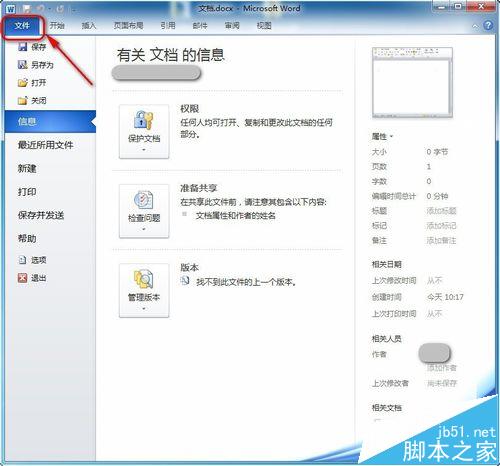Screen dimensions: 500x466
Task: Click Save As (另存为) label
Action: pos(42,65)
